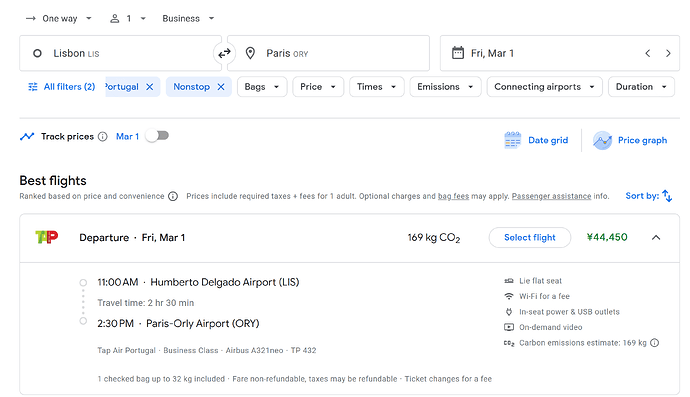The width and height of the screenshot is (690, 397).
Task: Collapse the TAP flight details
Action: [x=656, y=238]
